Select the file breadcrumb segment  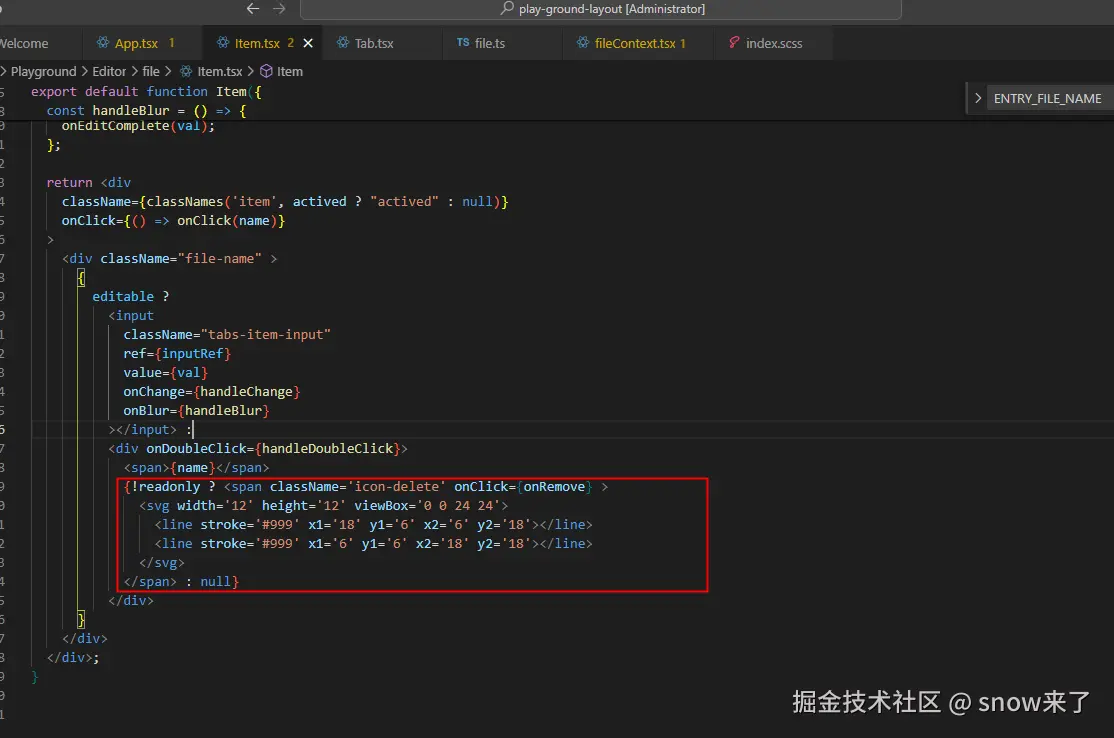click(x=151, y=72)
